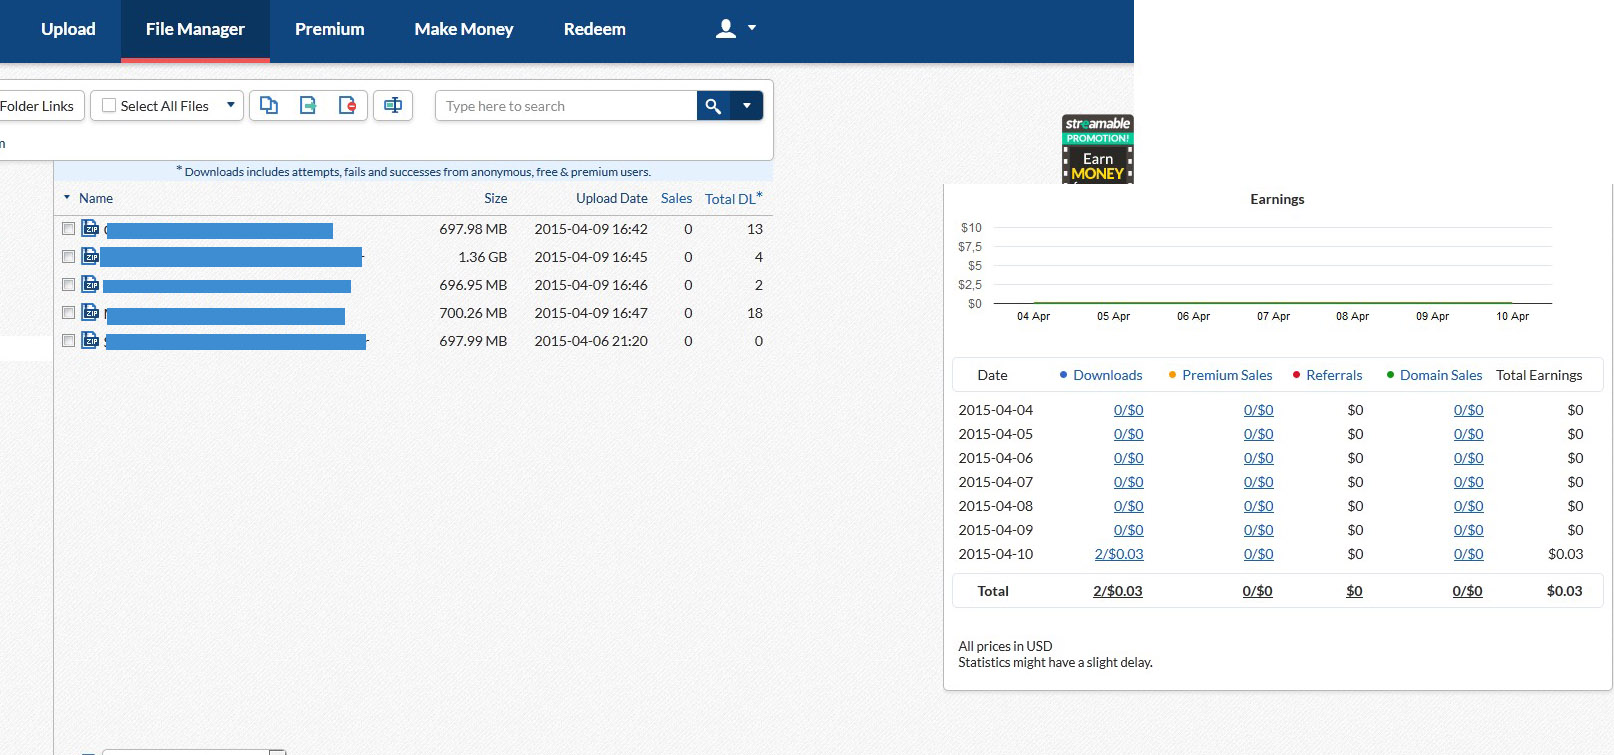The width and height of the screenshot is (1614, 755).
Task: Click the move files toolbar icon
Action: pos(308,105)
